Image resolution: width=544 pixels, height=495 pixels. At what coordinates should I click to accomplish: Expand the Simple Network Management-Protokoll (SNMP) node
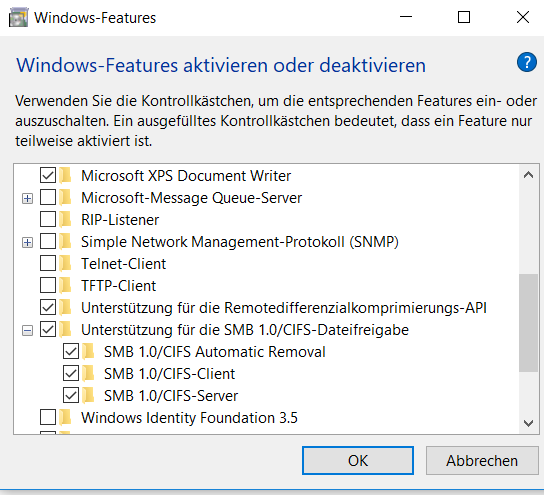tap(27, 242)
